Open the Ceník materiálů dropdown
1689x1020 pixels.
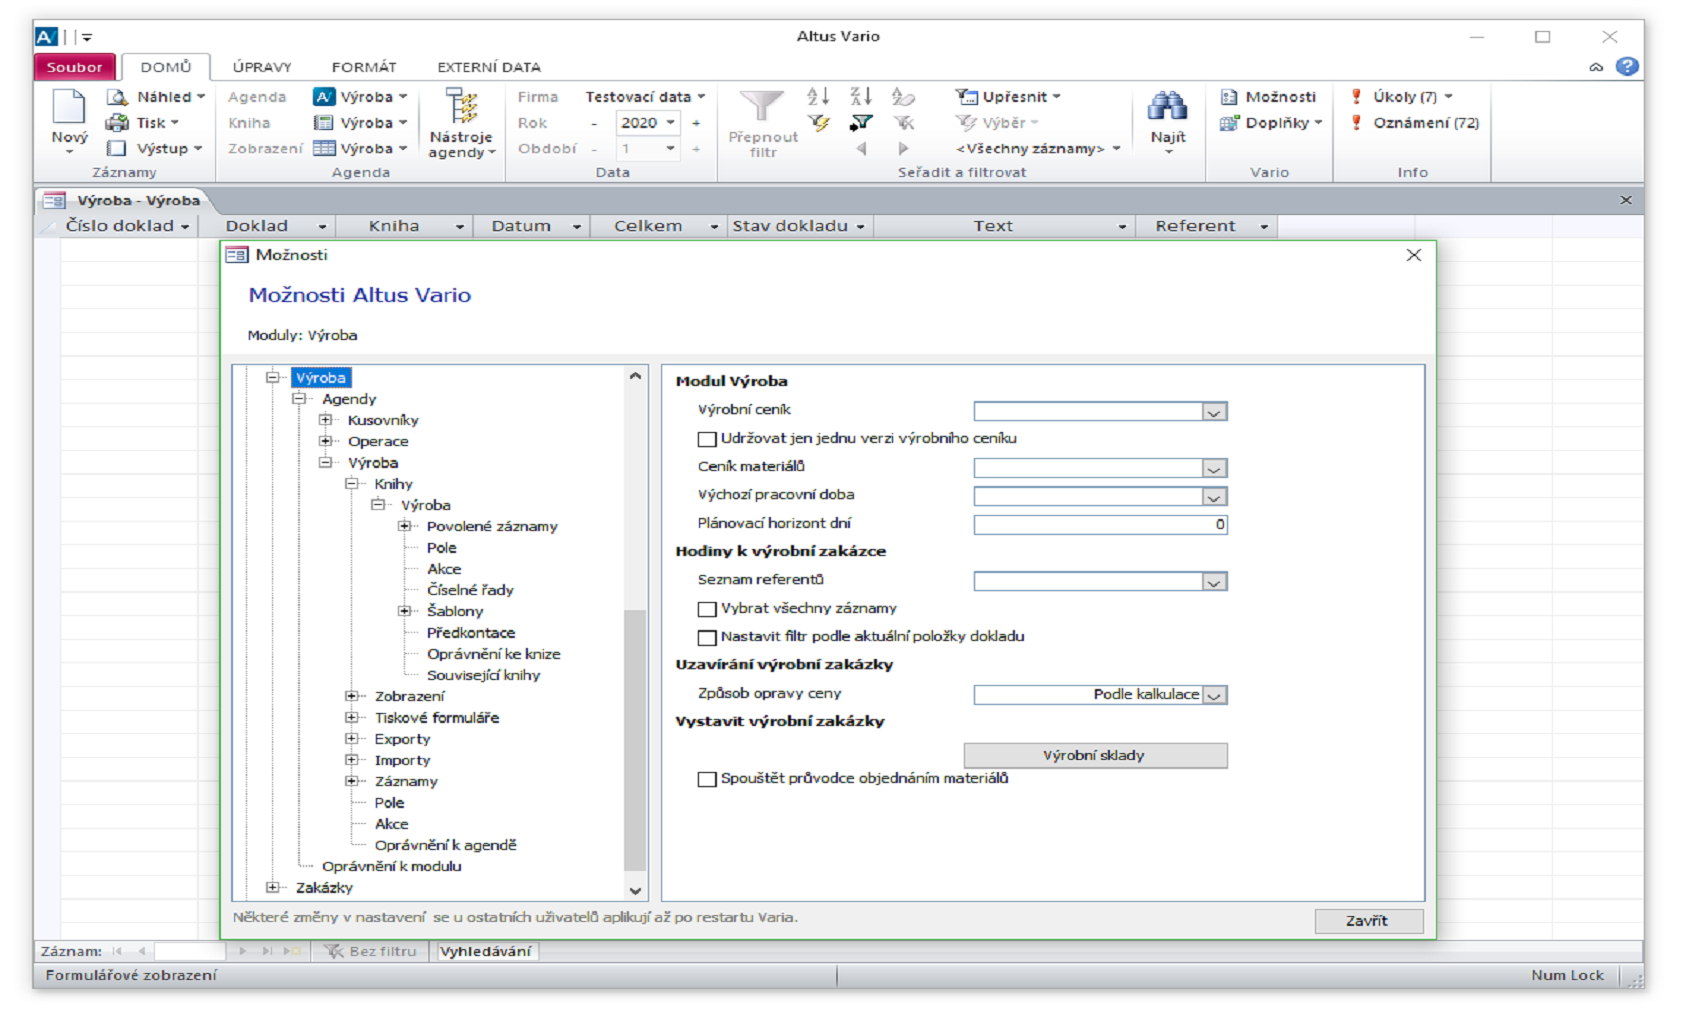click(1214, 468)
